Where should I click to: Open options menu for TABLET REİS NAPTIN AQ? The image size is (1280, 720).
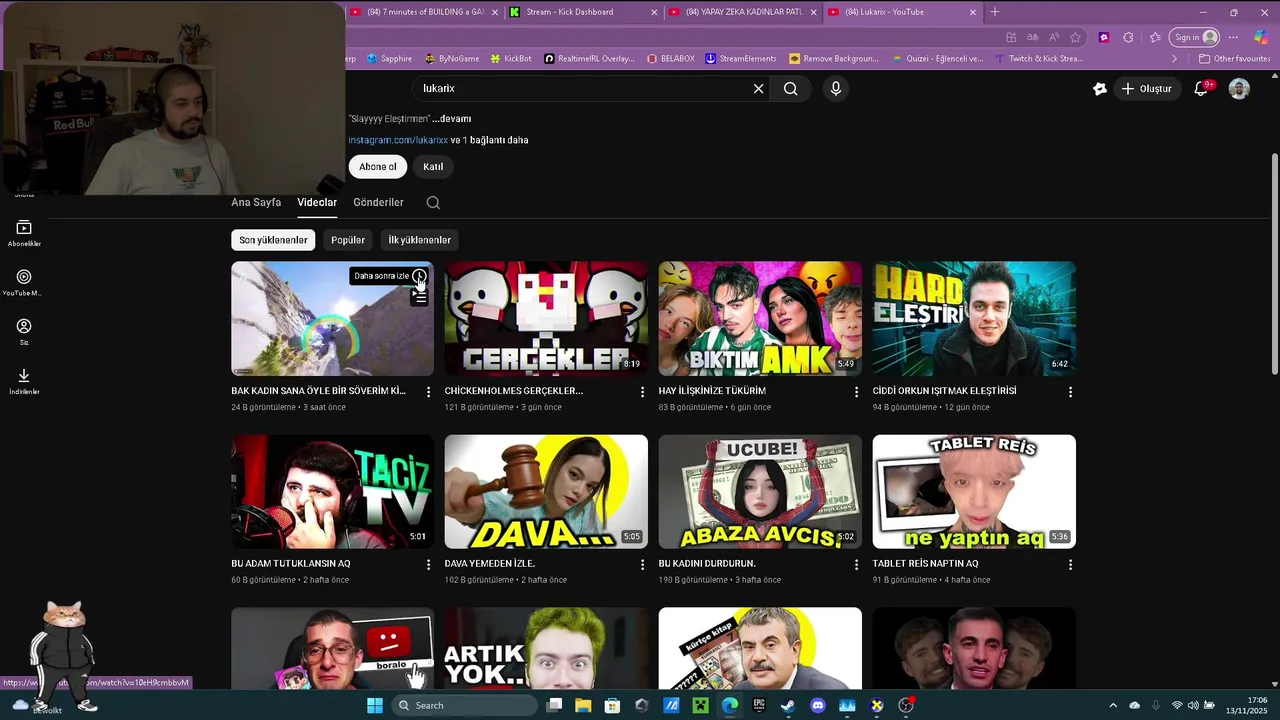1070,565
